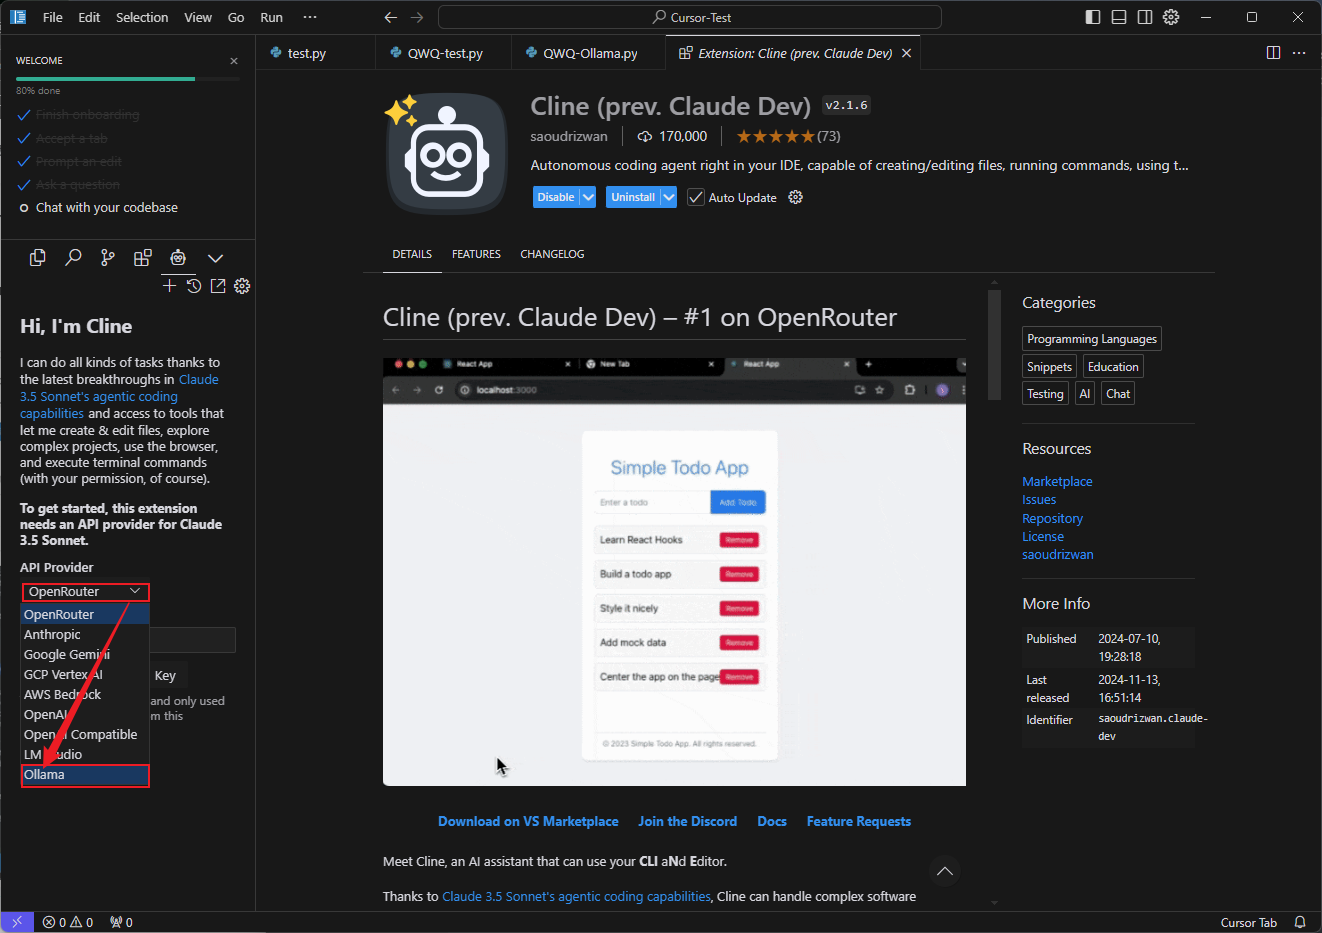1322x933 pixels.
Task: Toggle the primary side bar layout icon
Action: [x=1093, y=17]
